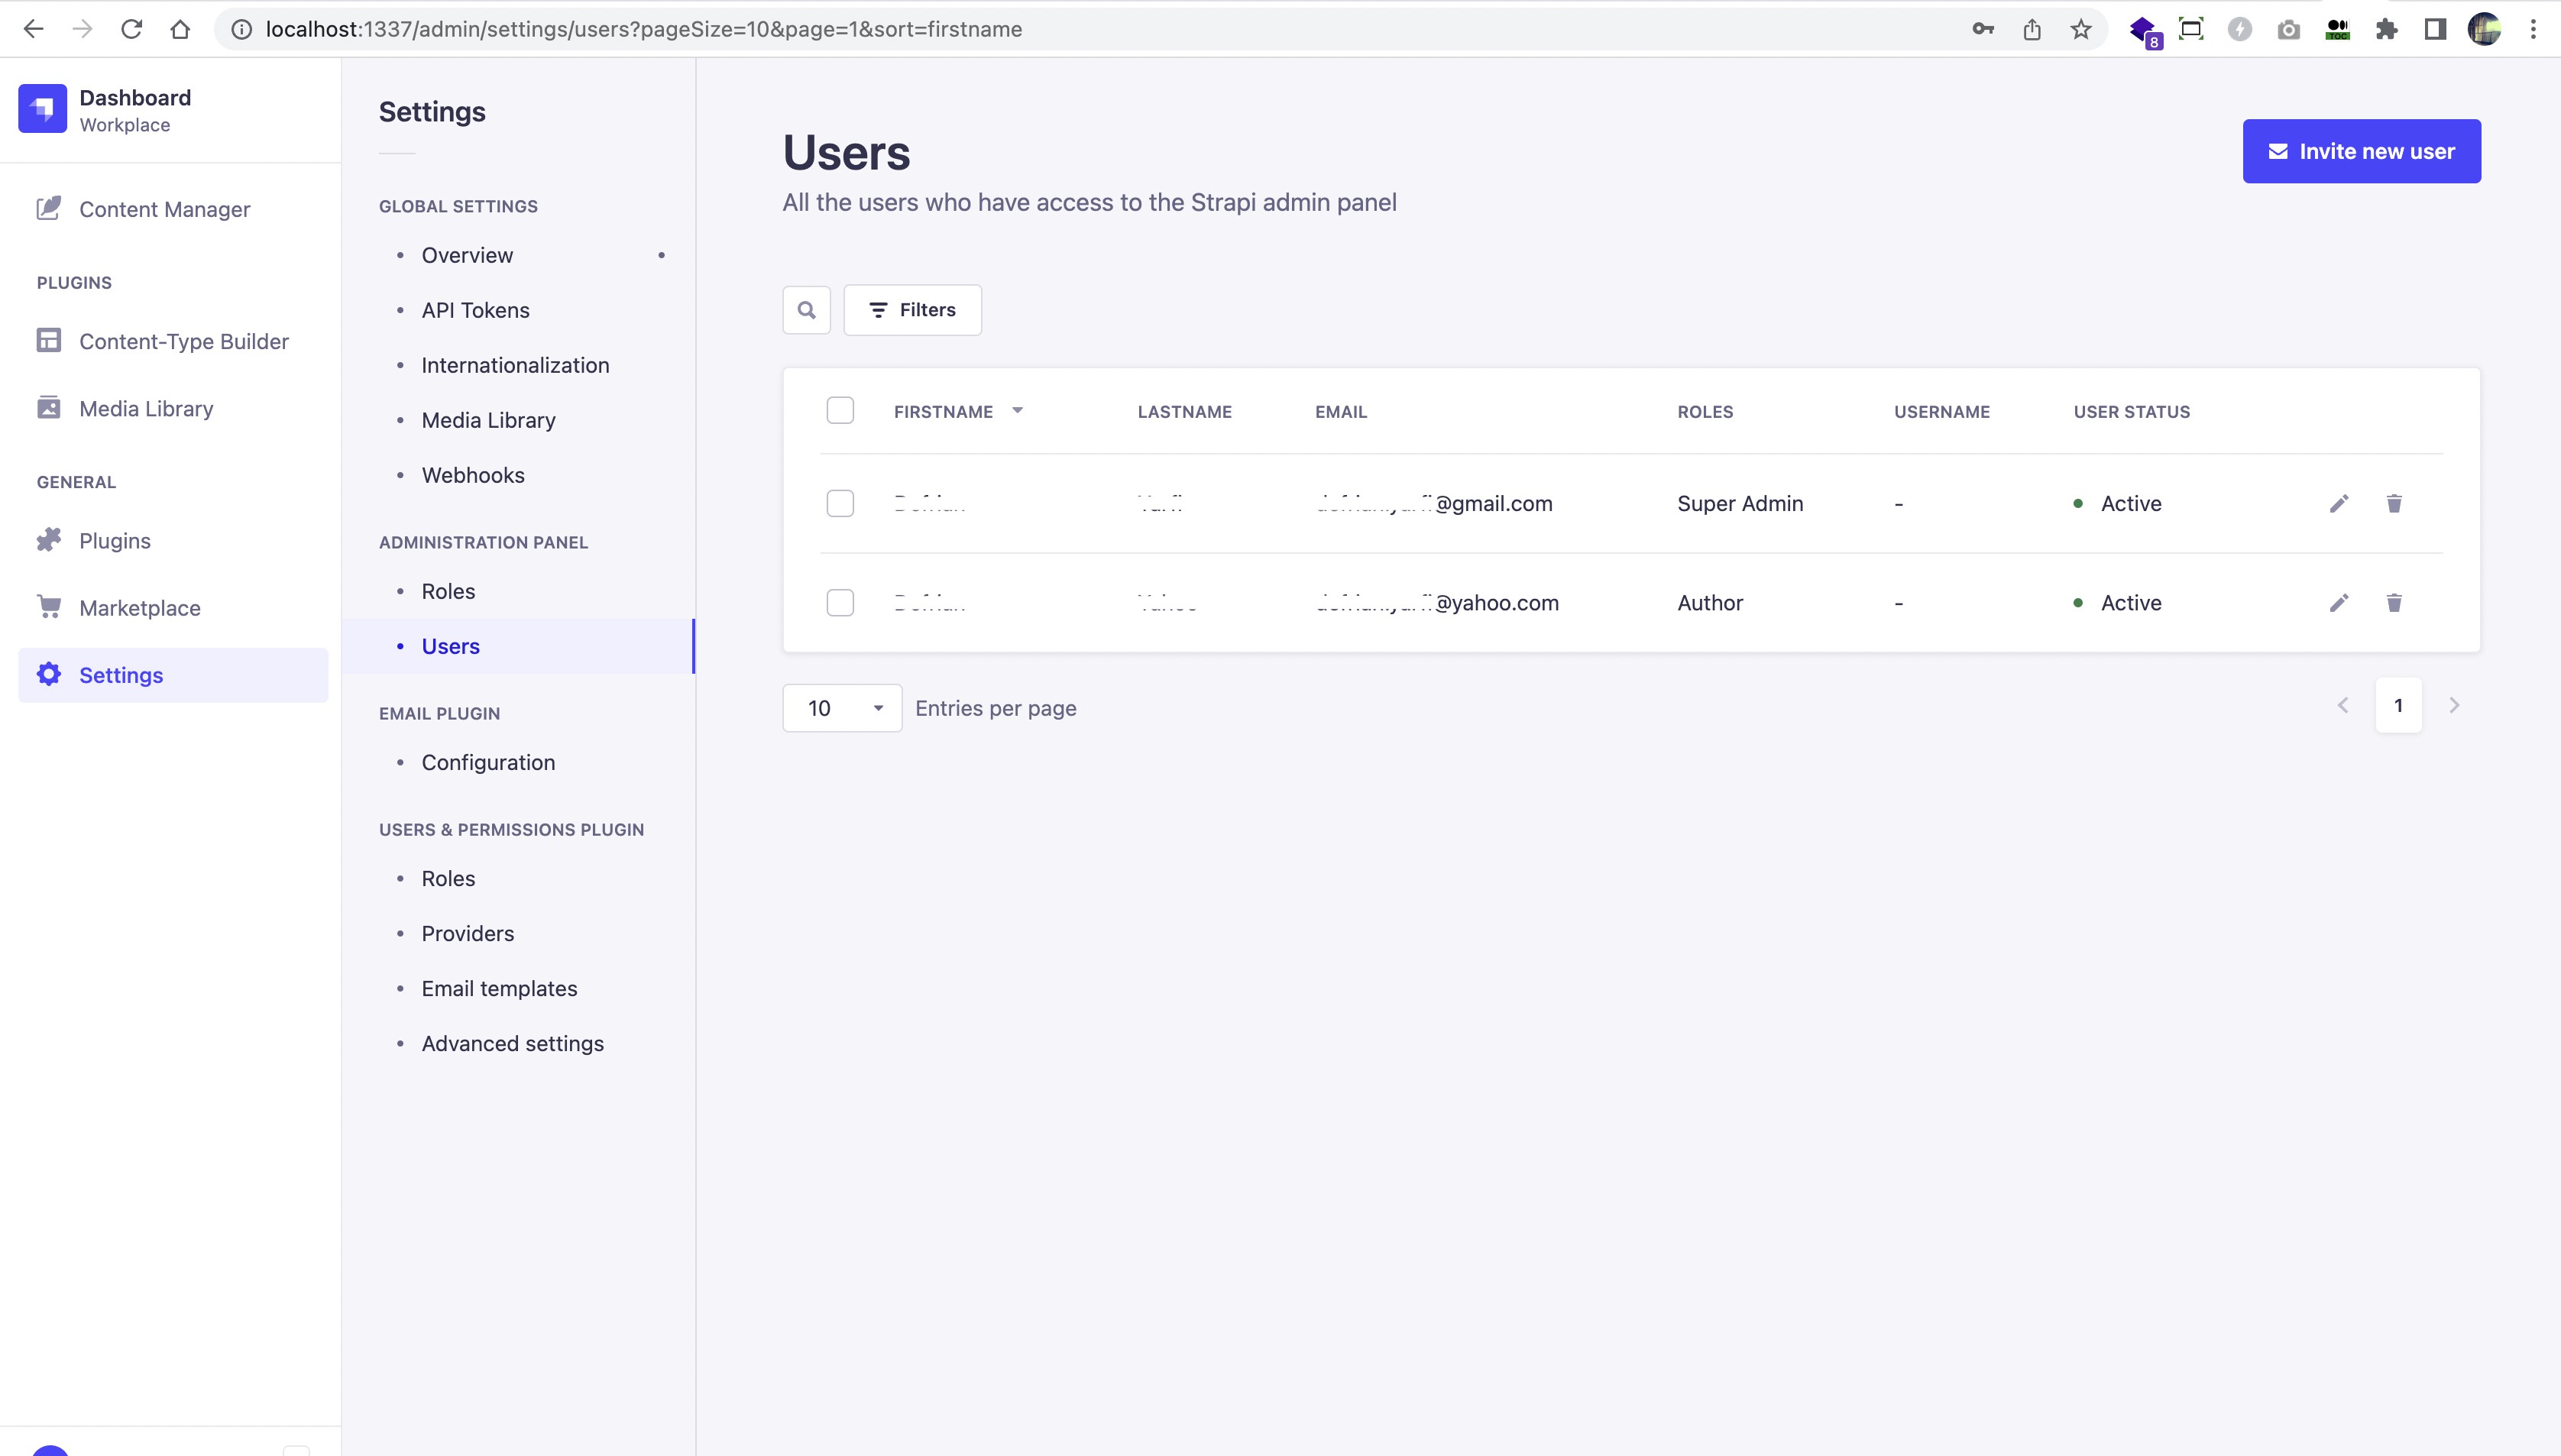Click the Invite new user button
The width and height of the screenshot is (2561, 1456).
[x=2362, y=151]
